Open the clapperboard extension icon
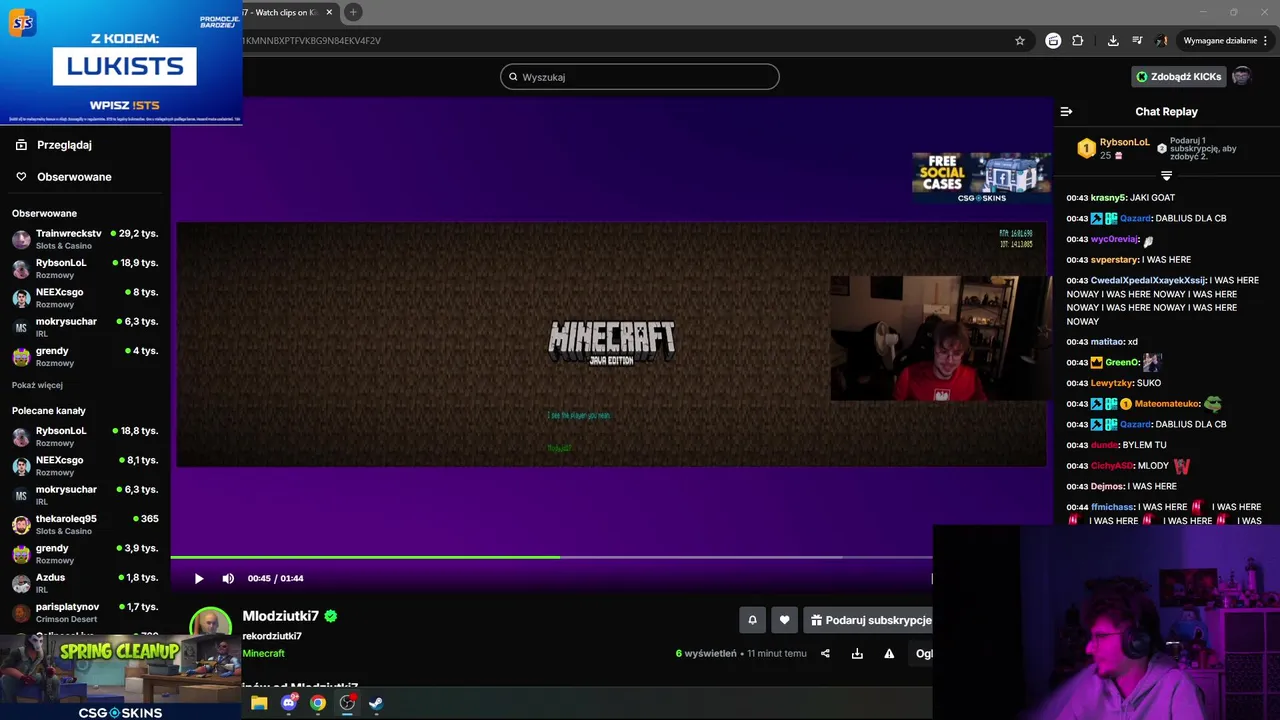Image resolution: width=1280 pixels, height=720 pixels. [x=1053, y=41]
